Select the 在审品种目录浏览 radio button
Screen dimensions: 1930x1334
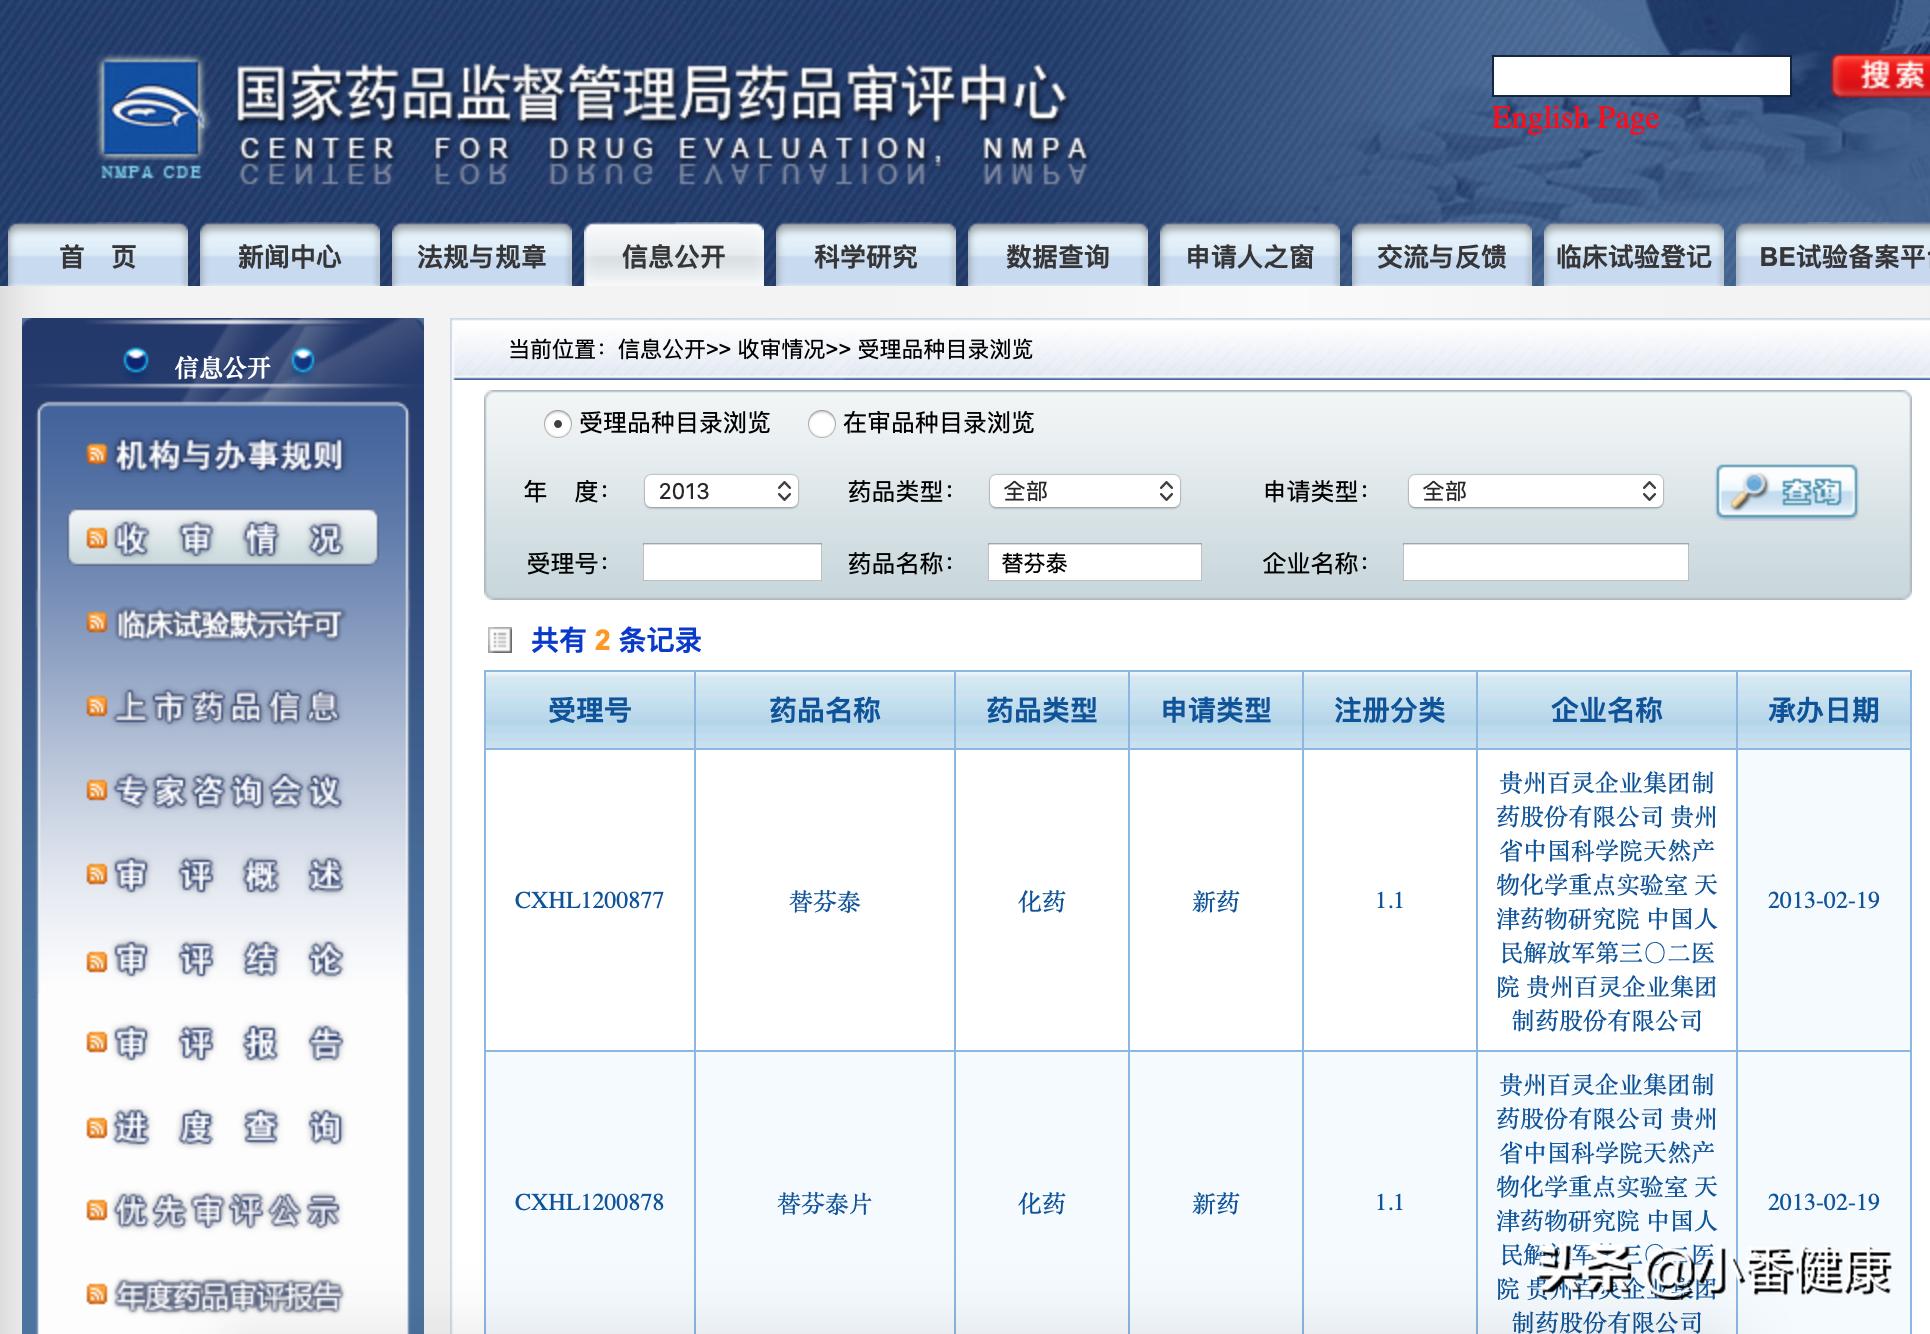click(x=822, y=424)
